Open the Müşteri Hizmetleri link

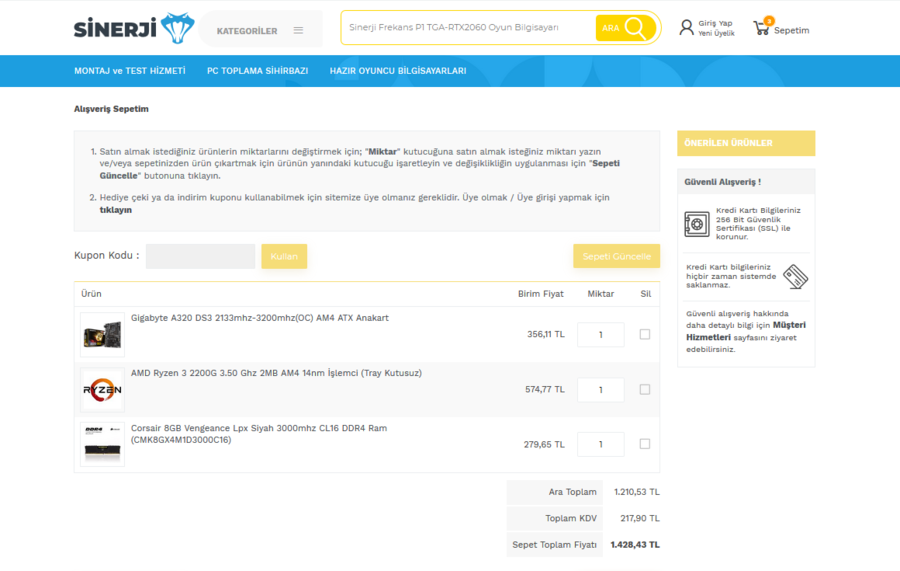(746, 331)
